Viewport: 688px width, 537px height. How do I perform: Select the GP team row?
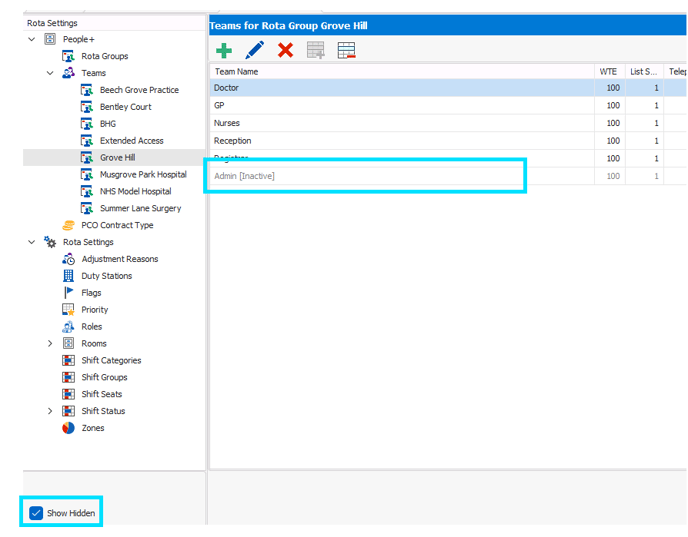(x=448, y=105)
